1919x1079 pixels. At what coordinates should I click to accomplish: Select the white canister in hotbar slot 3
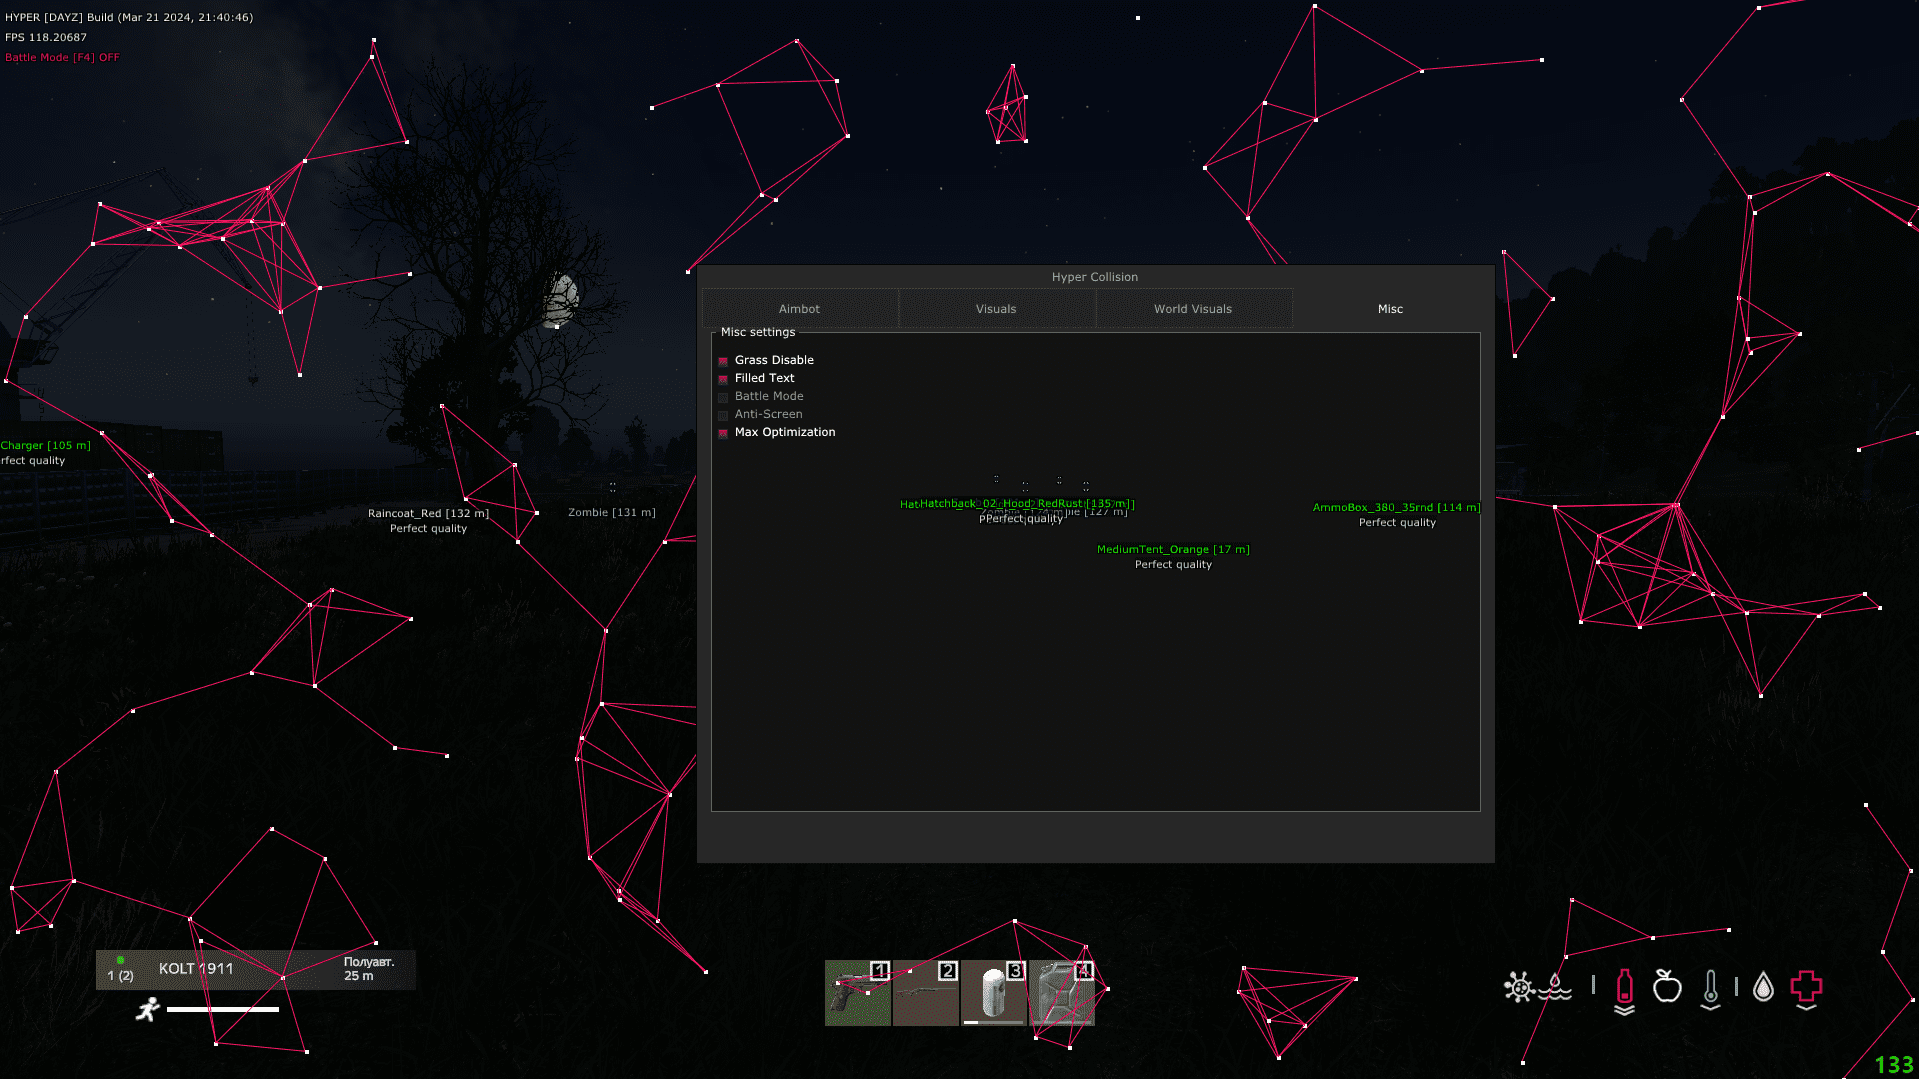click(993, 993)
